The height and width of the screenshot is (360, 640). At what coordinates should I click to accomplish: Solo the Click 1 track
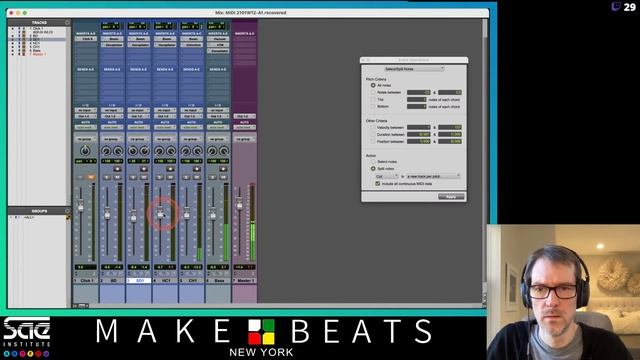(x=80, y=177)
